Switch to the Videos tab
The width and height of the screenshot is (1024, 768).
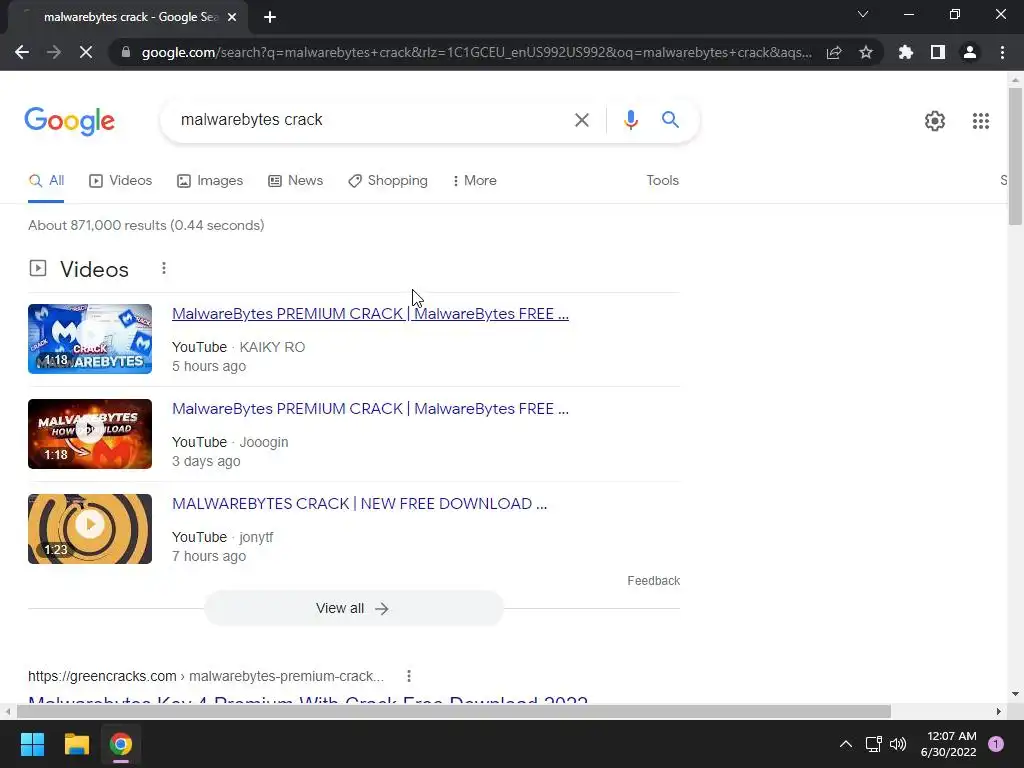pos(120,181)
